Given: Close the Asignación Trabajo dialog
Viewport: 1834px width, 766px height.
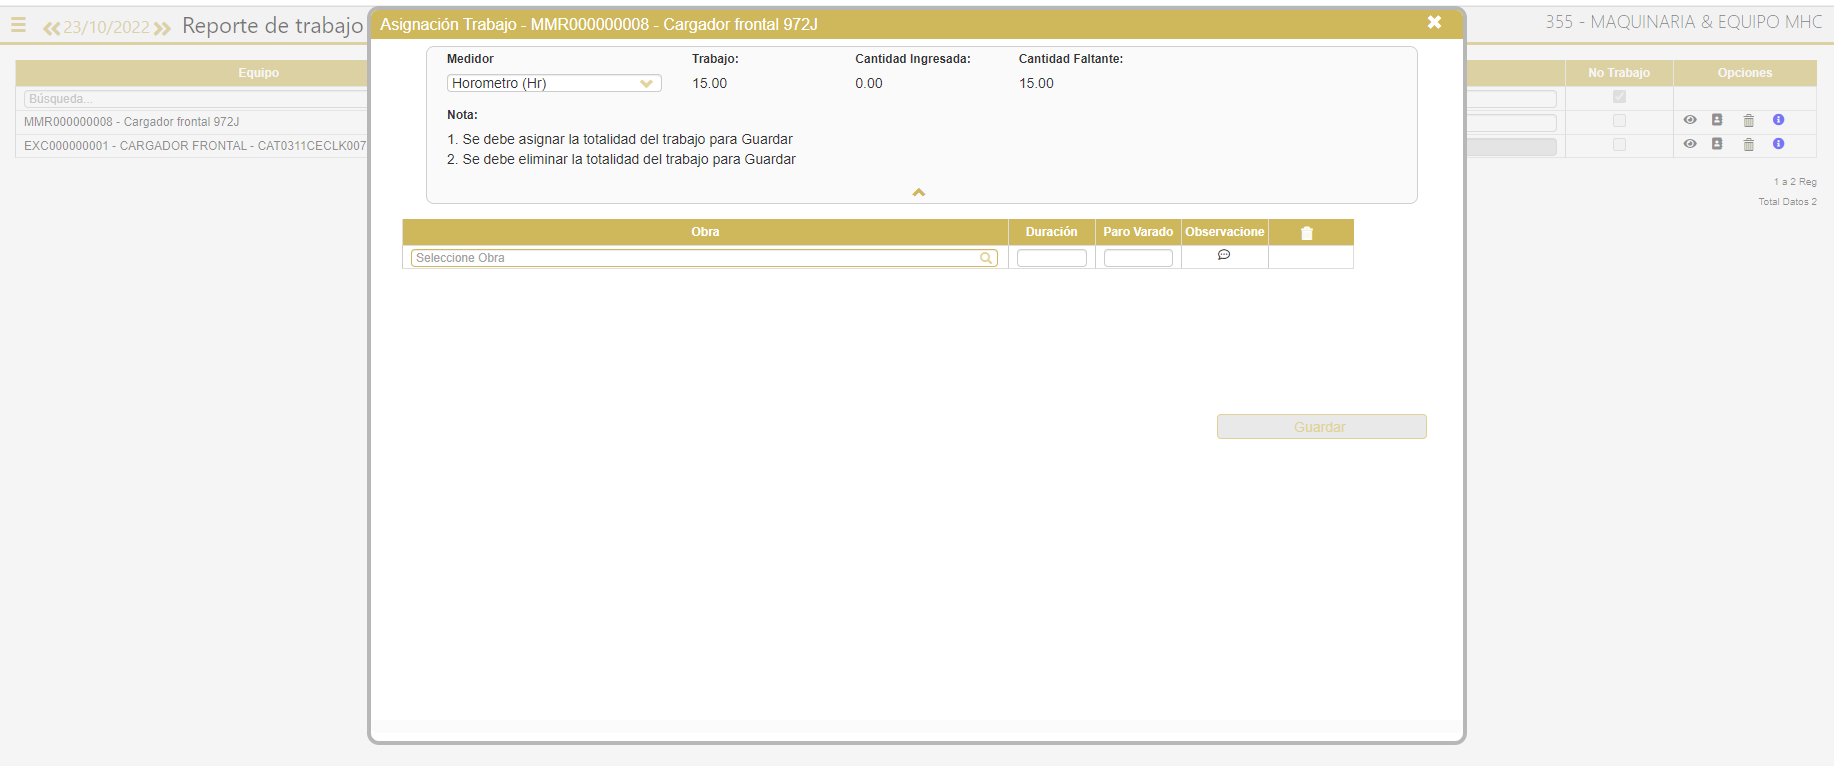Looking at the screenshot, I should (x=1434, y=22).
